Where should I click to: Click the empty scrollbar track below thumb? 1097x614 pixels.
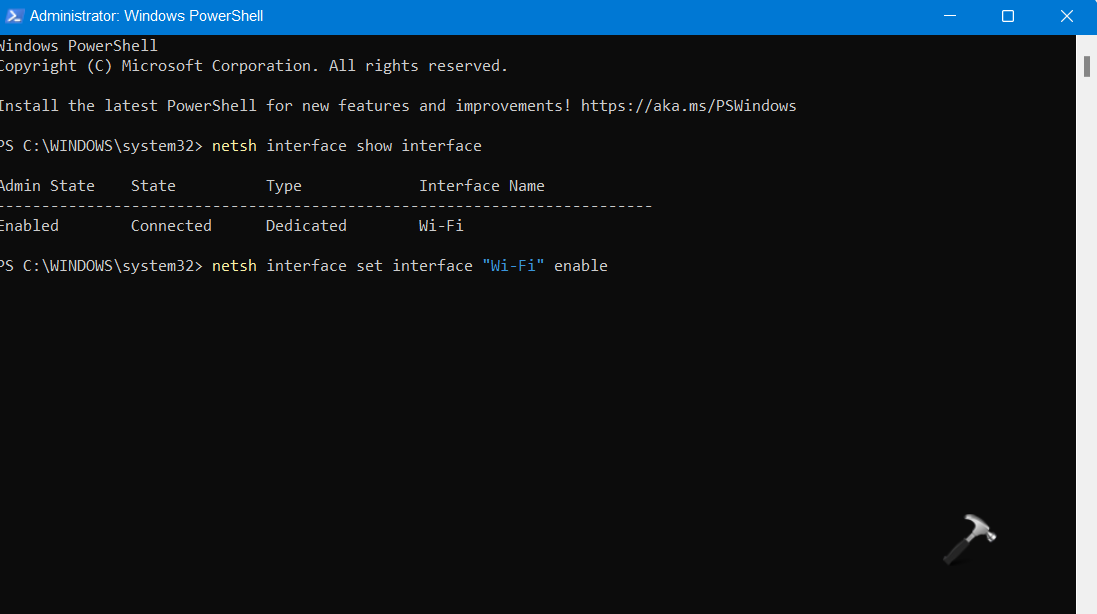click(x=1086, y=350)
